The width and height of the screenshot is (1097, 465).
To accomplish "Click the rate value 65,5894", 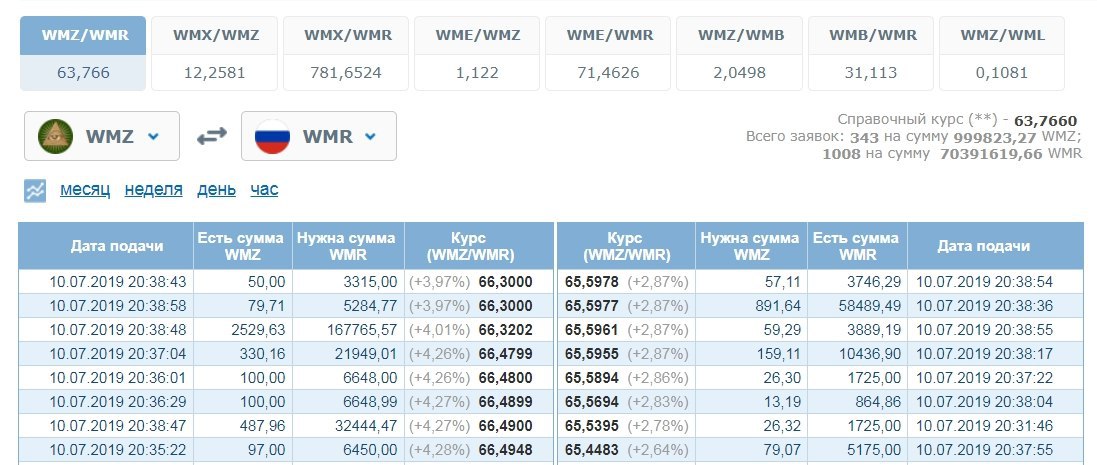I will click(592, 378).
